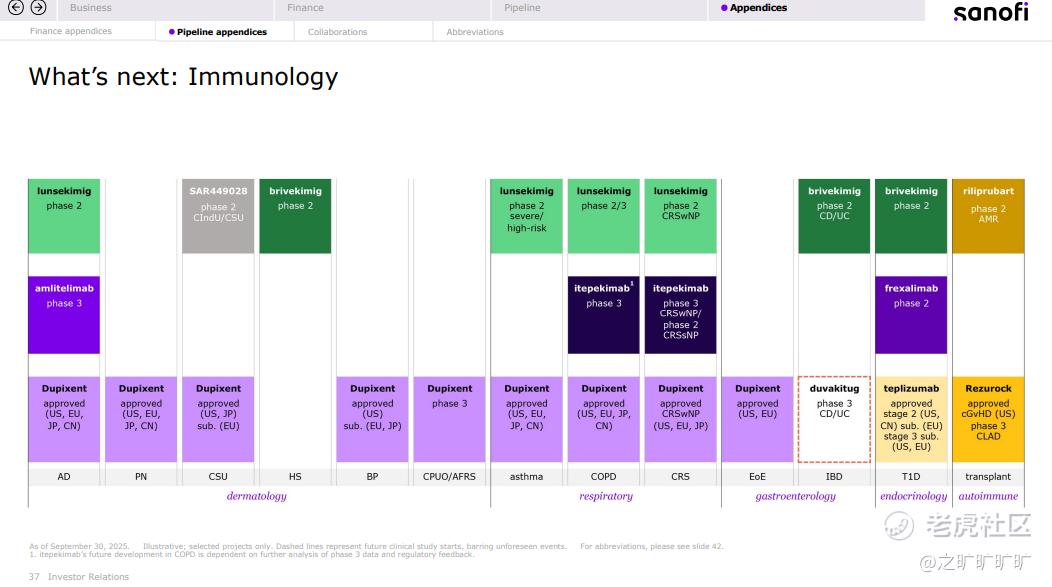Viewport: 1052px width, 587px height.
Task: Select lunsekimig phase 2 severe/high-risk box
Action: point(527,216)
